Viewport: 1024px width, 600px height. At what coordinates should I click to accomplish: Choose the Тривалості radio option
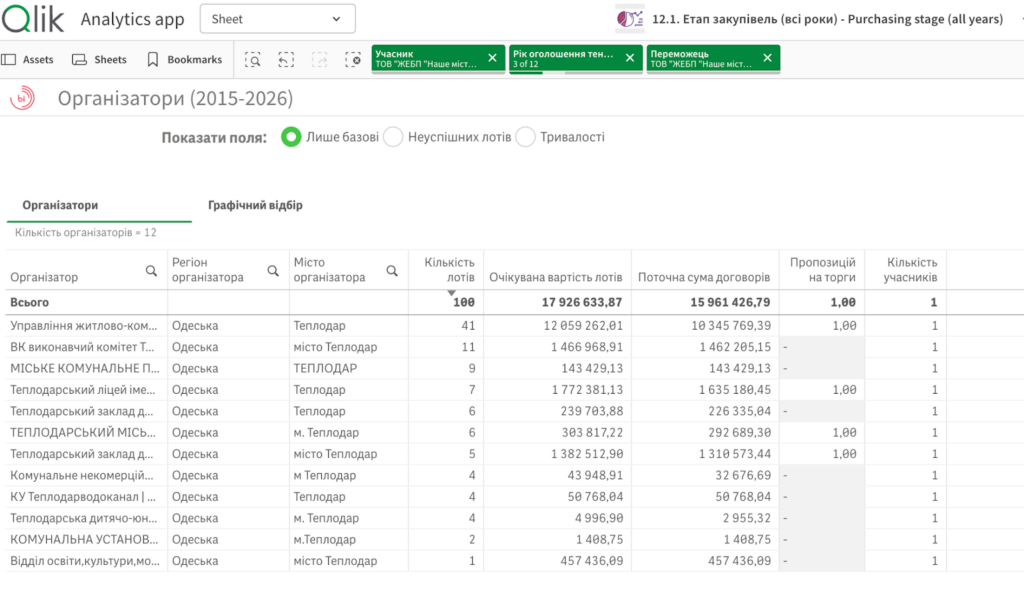coord(526,137)
